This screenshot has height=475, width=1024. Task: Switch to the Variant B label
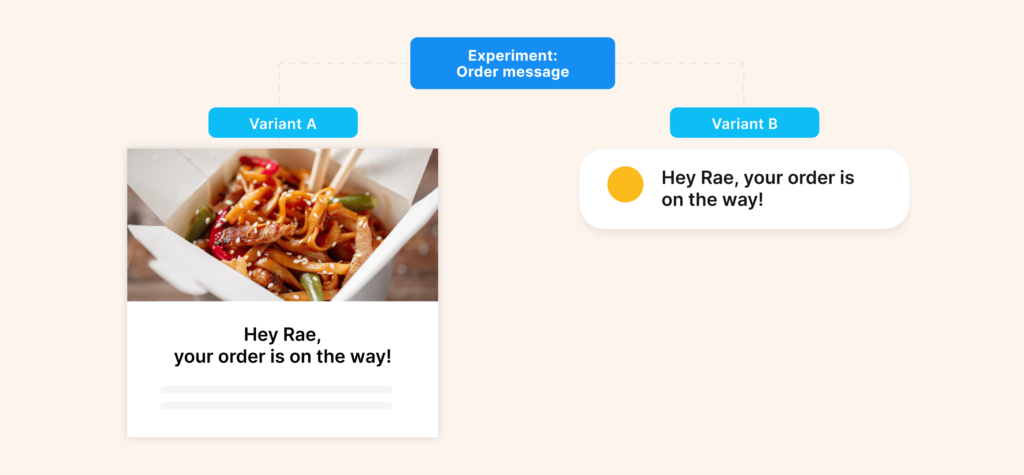click(x=744, y=123)
